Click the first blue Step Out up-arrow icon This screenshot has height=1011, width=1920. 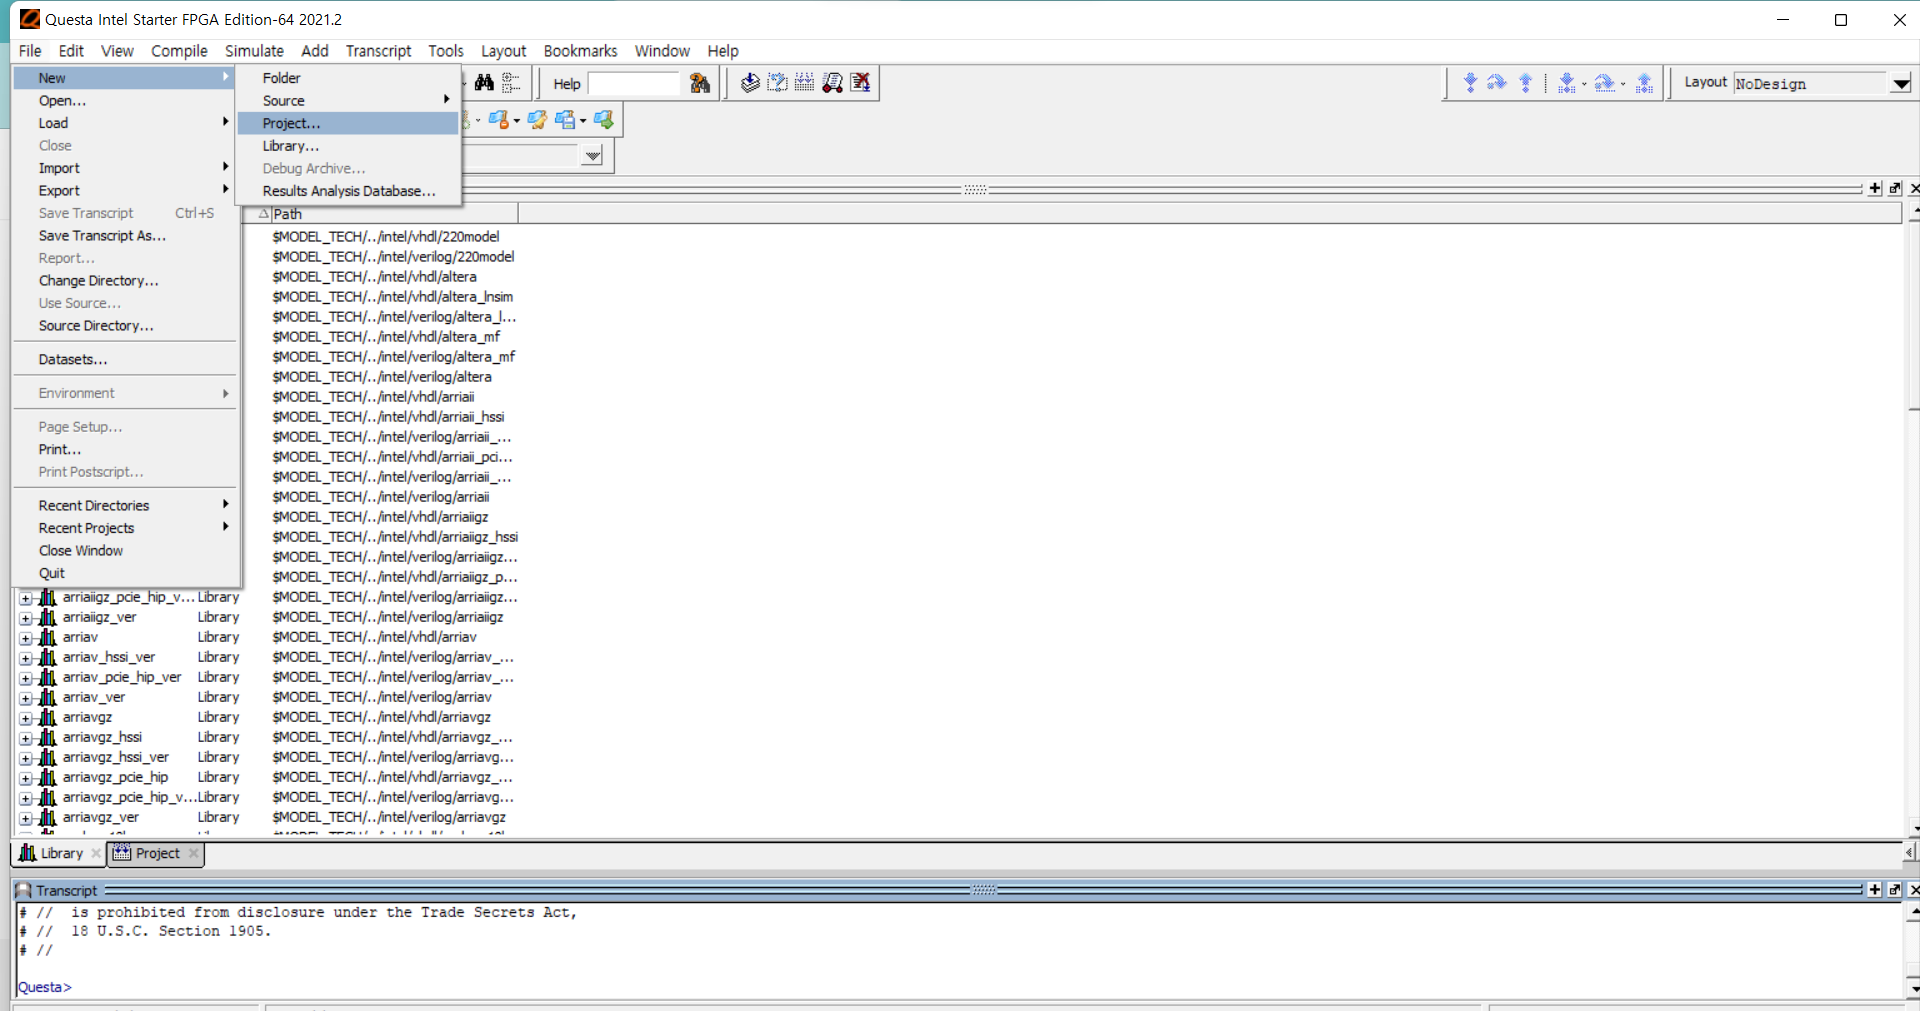click(1526, 83)
